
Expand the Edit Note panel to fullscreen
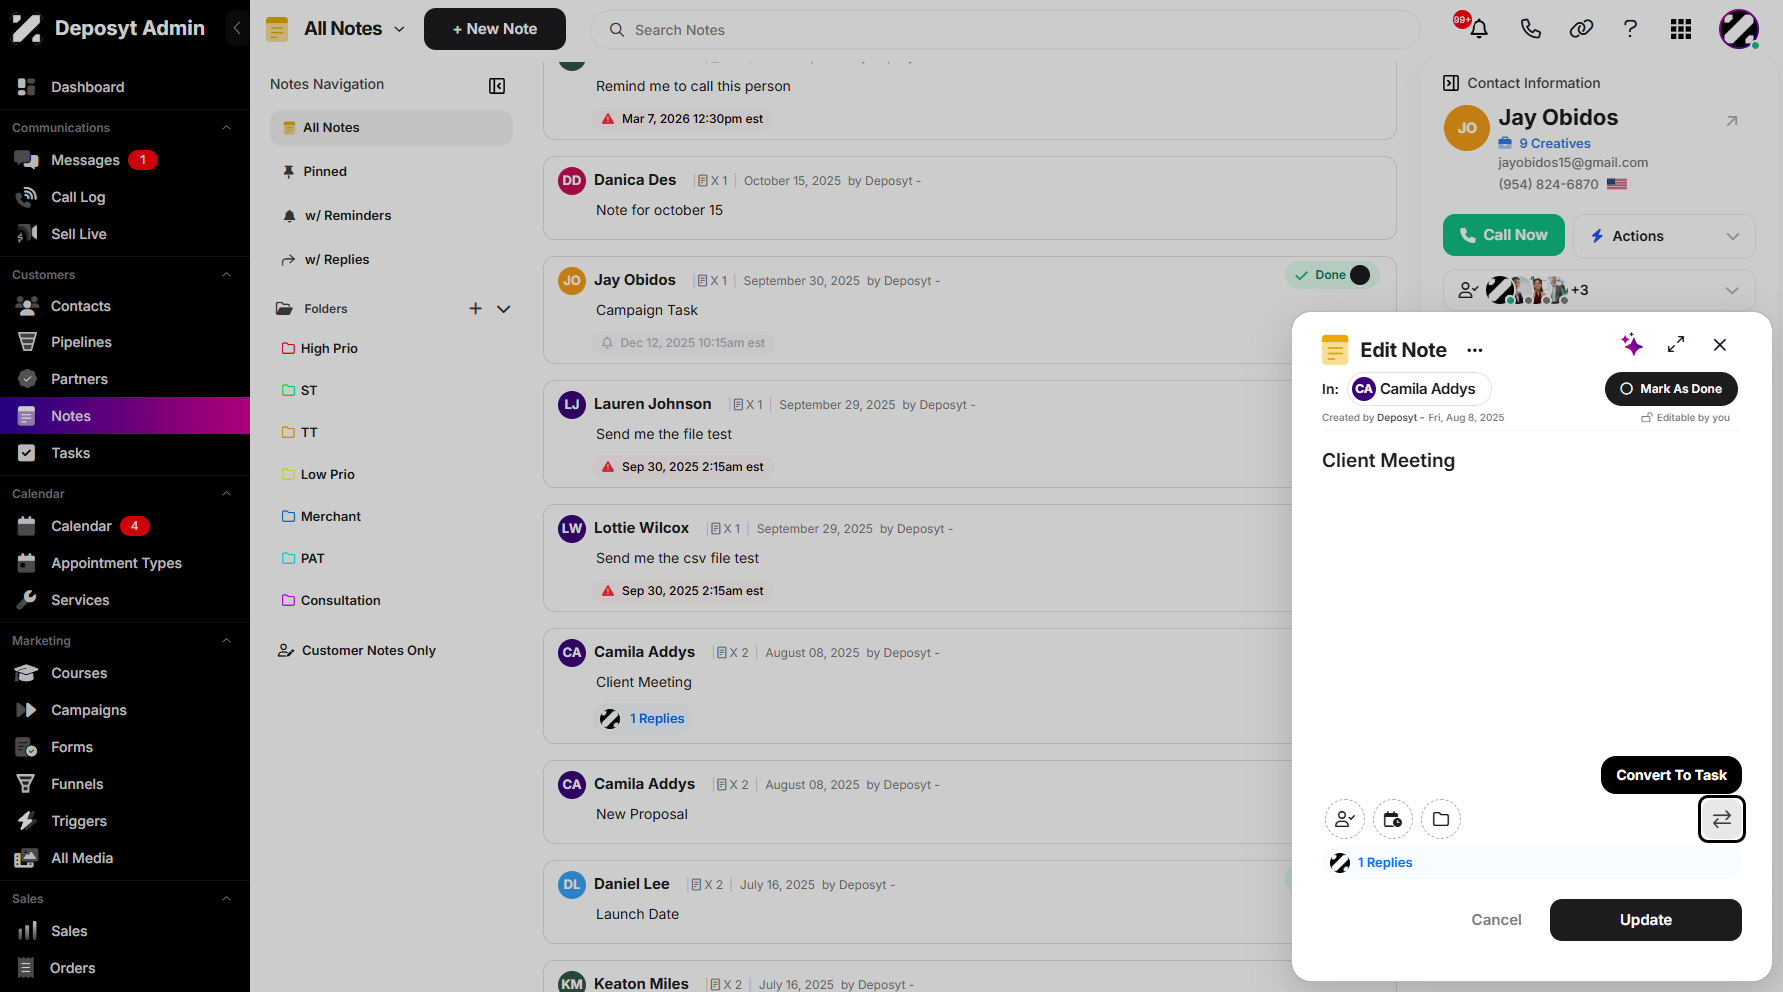[1676, 345]
